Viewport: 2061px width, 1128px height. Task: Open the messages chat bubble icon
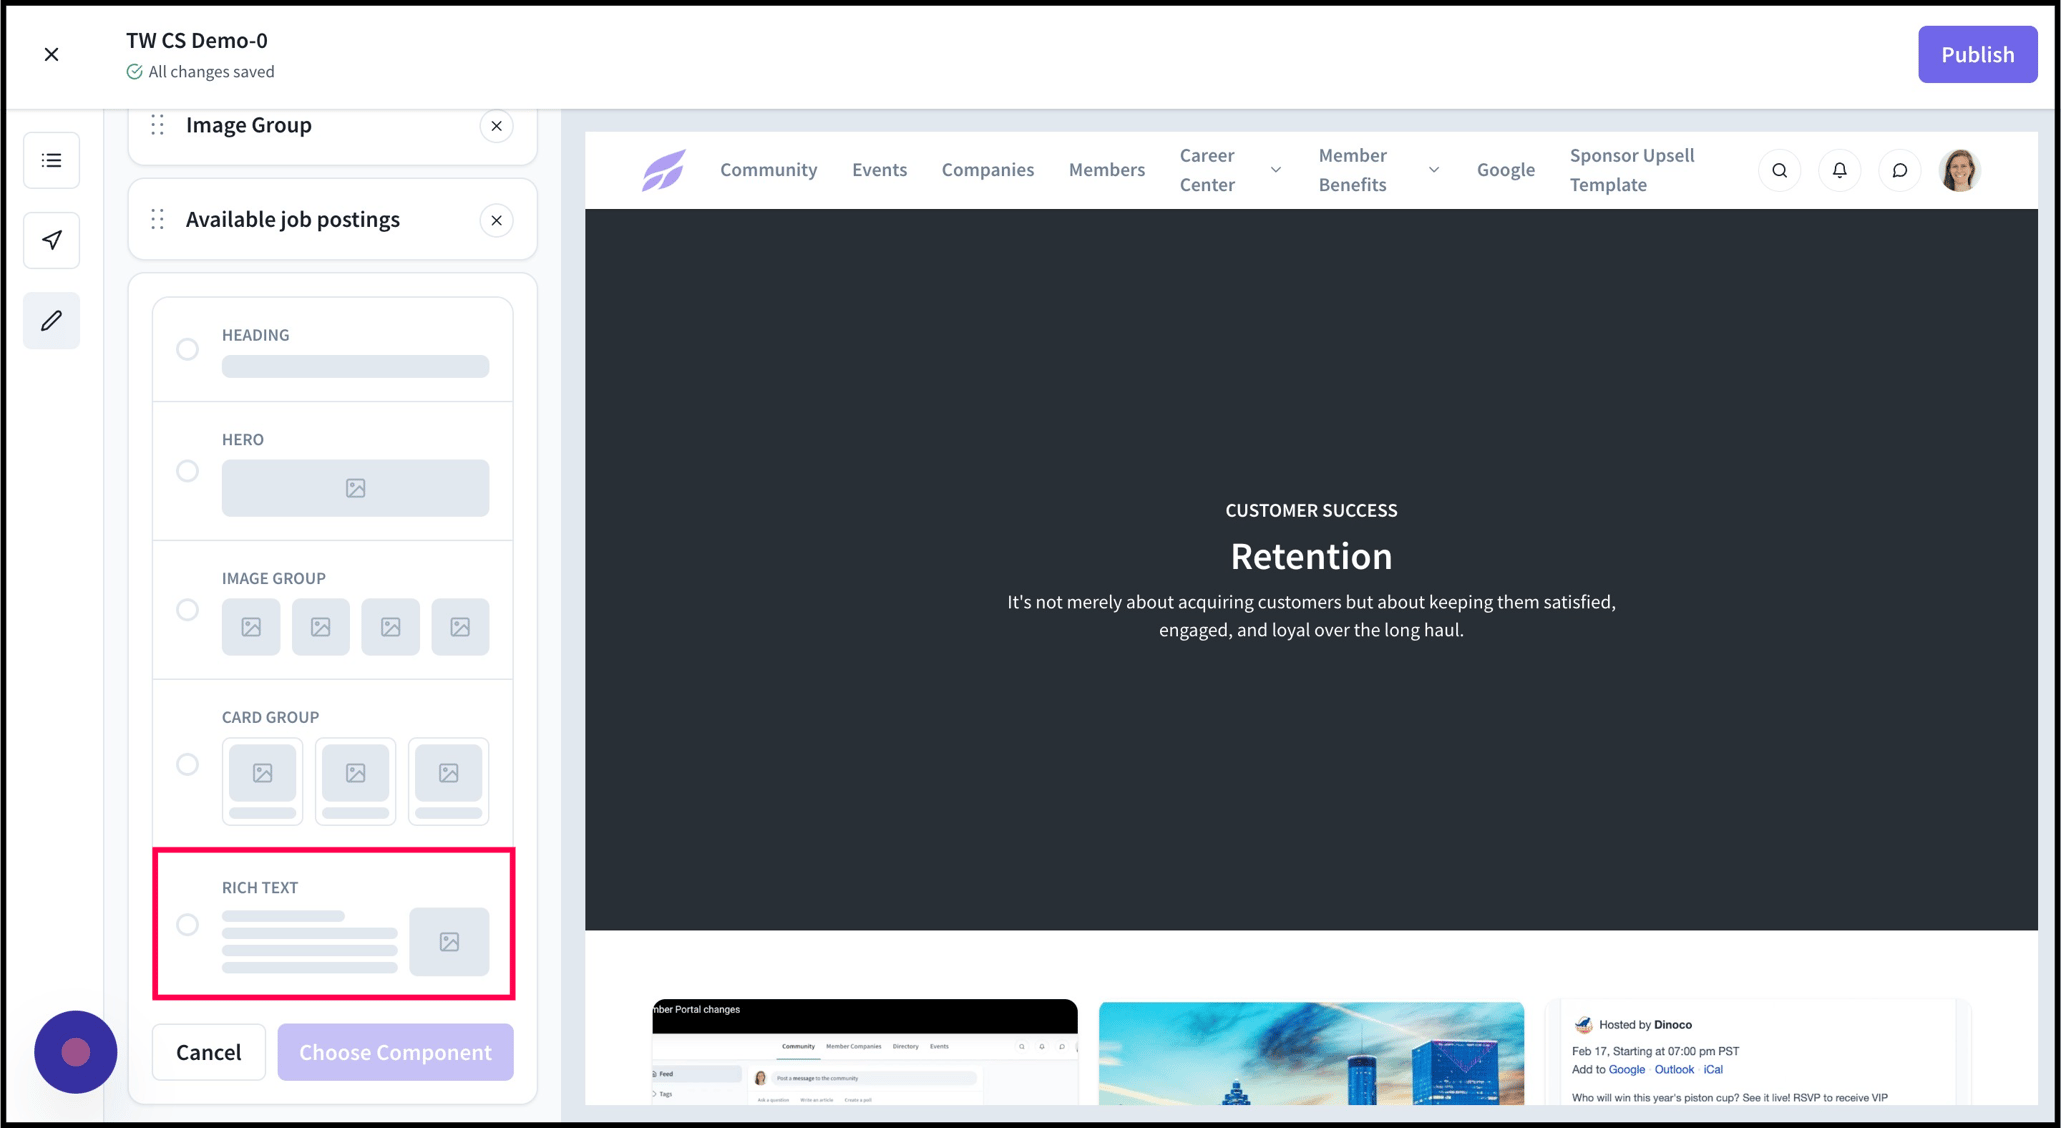pos(1899,170)
